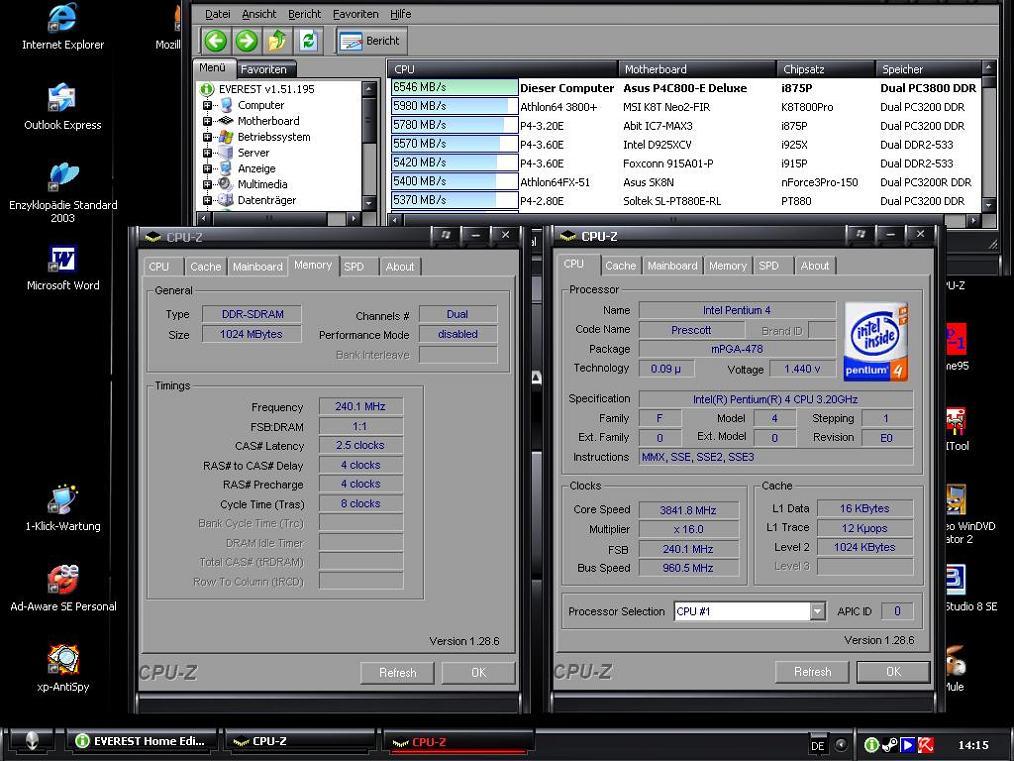This screenshot has width=1014, height=761.
Task: Select Betriebssystem icon in EVEREST tree
Action: click(x=226, y=136)
